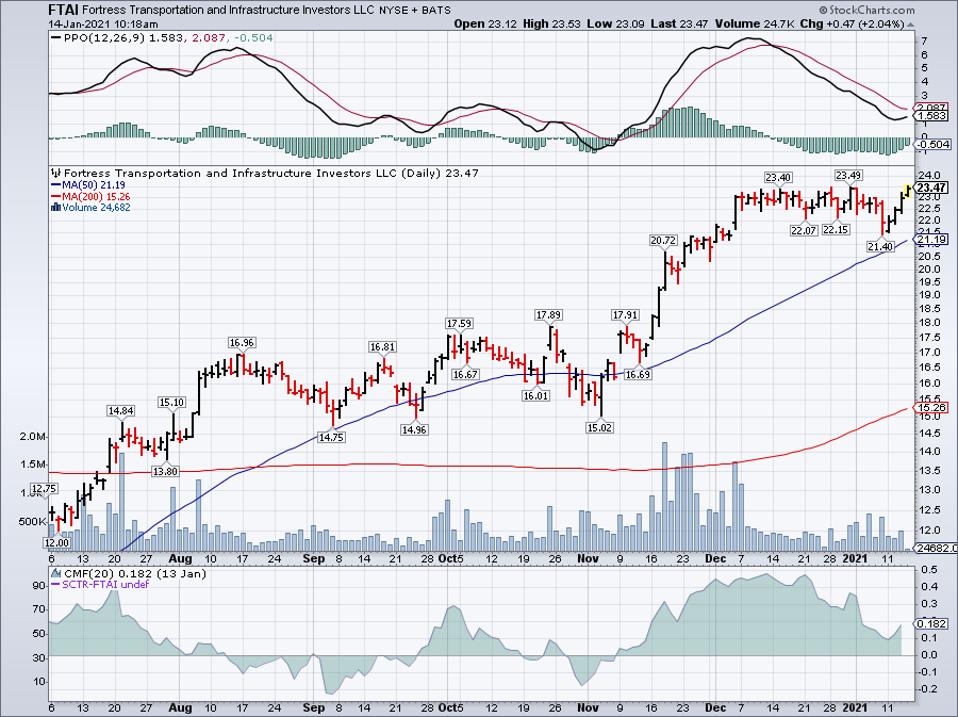Click the High 23.53 value

552,24
